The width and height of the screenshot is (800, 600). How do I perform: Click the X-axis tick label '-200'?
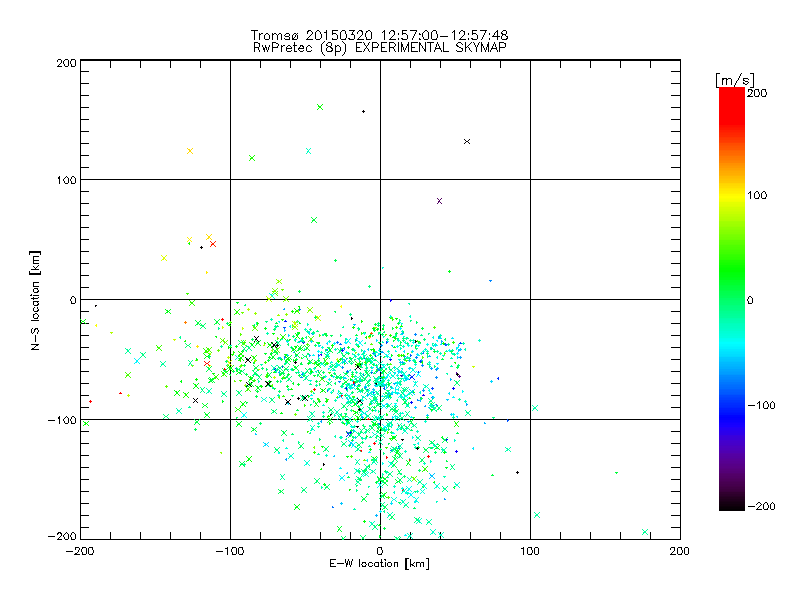[80, 551]
